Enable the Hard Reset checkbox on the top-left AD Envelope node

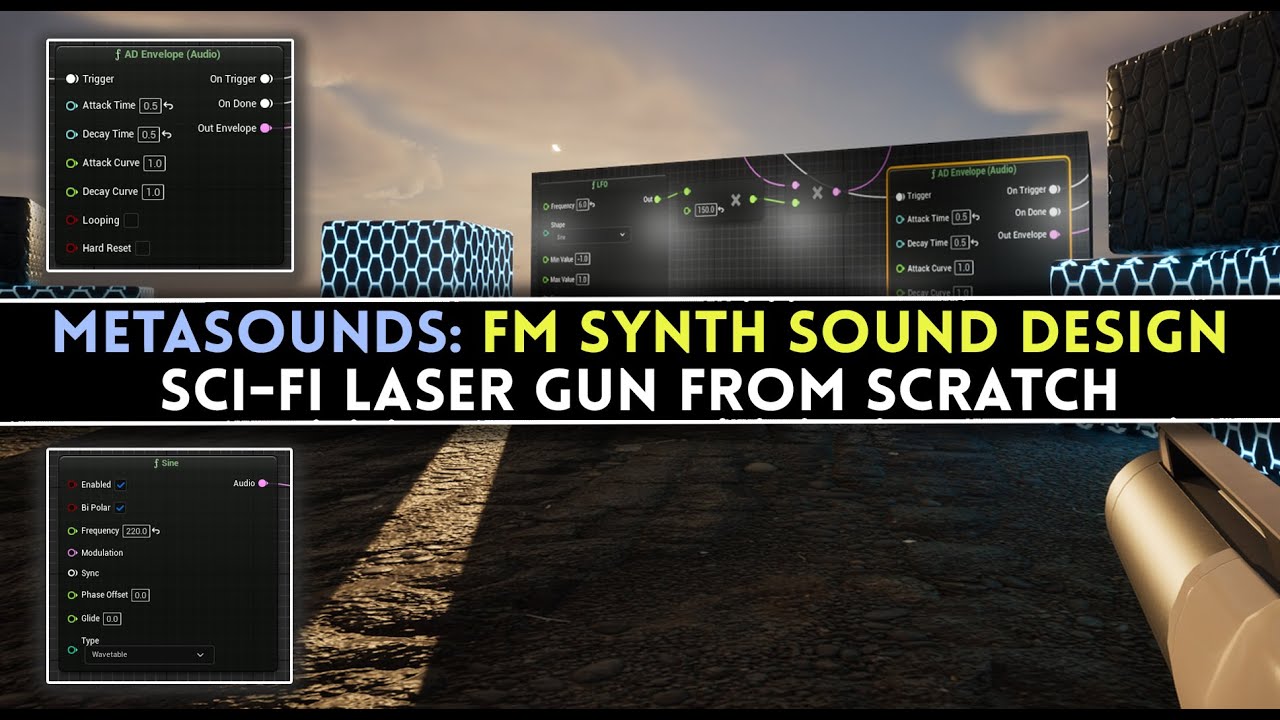point(143,248)
